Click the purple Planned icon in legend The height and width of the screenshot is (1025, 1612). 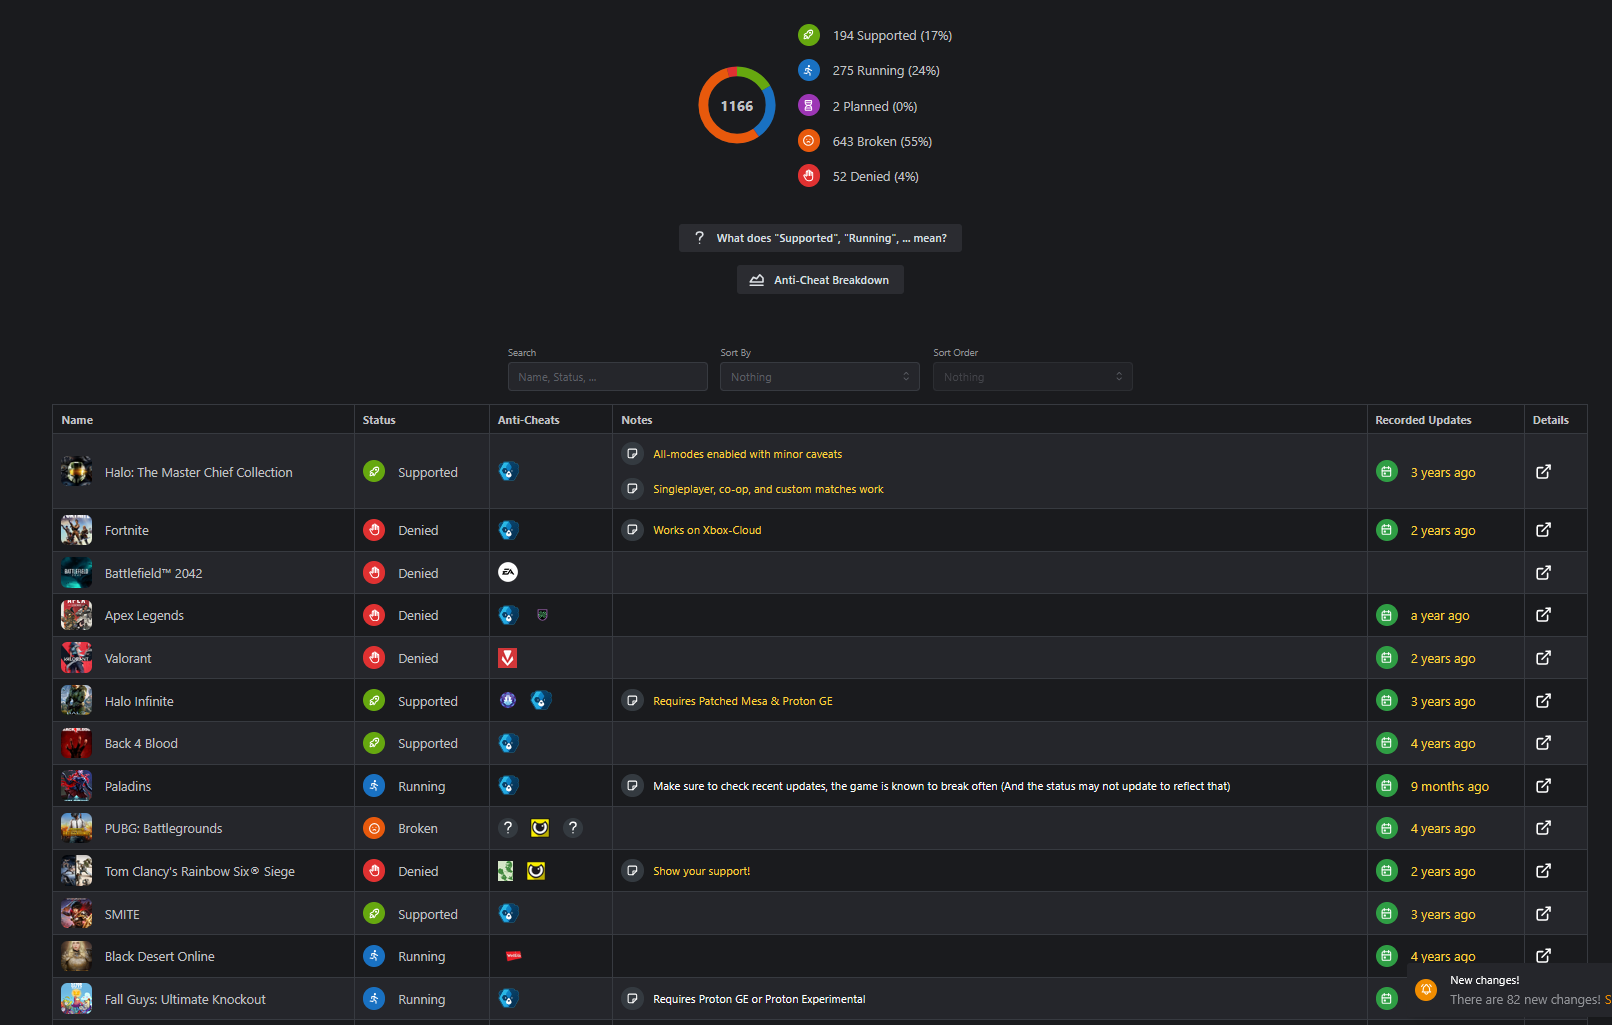point(809,106)
